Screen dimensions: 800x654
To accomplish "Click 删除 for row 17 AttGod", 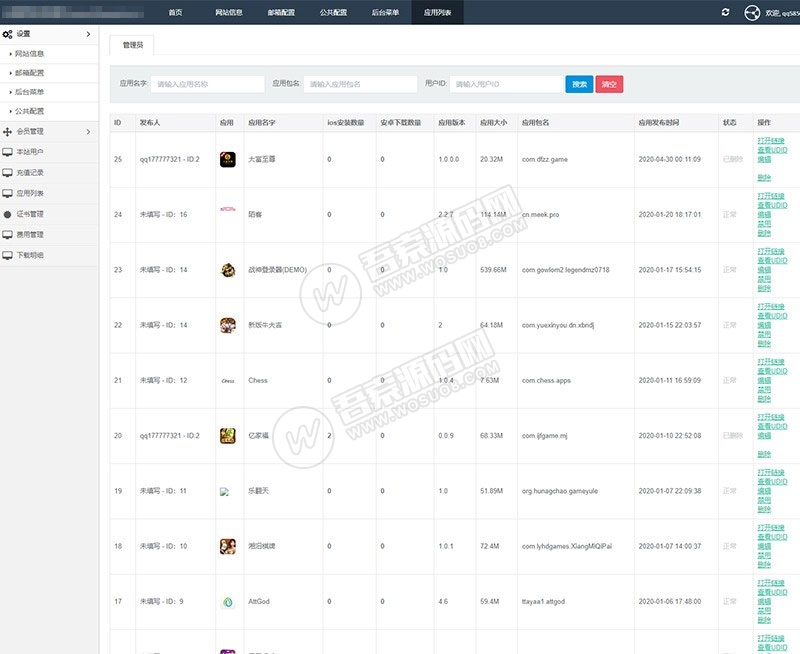I will pos(764,620).
